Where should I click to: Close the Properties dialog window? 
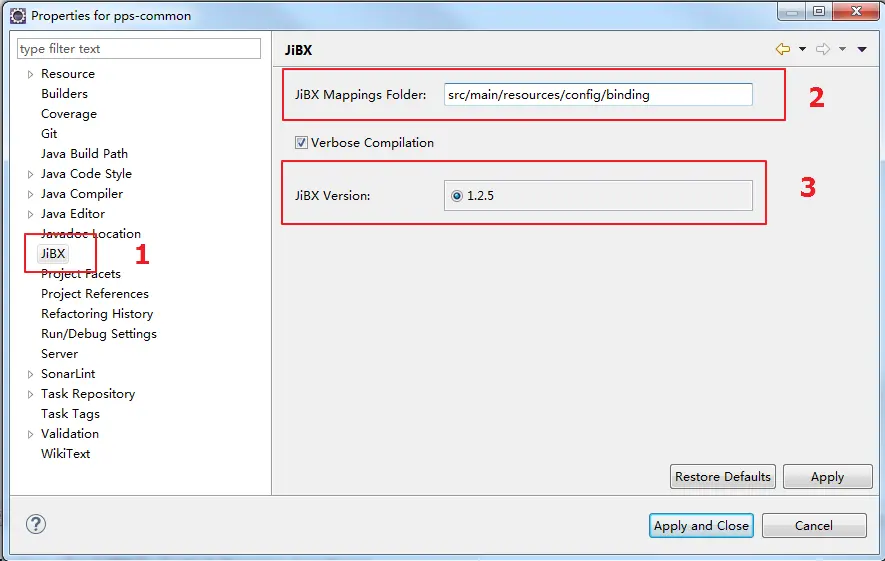[856, 11]
